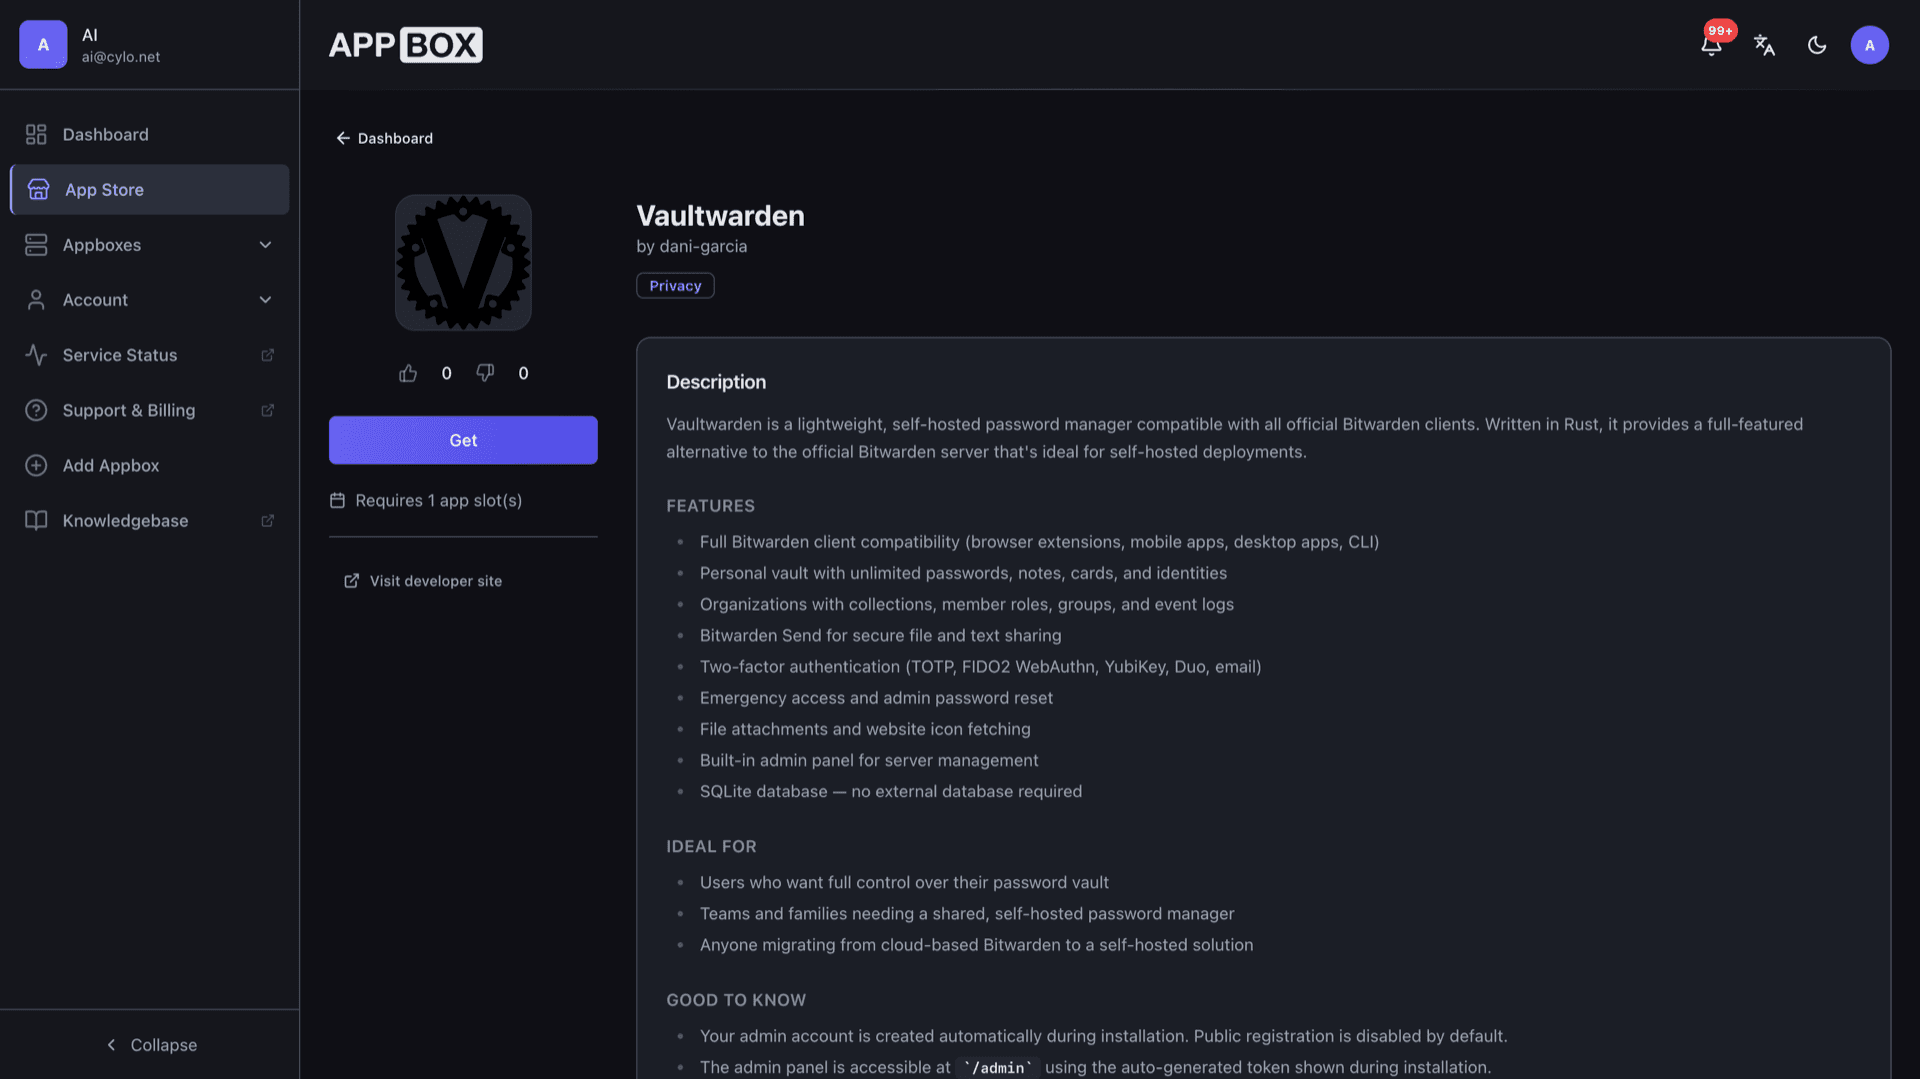Click the Vaultwarden title heading
The width and height of the screenshot is (1920, 1079).
click(720, 215)
